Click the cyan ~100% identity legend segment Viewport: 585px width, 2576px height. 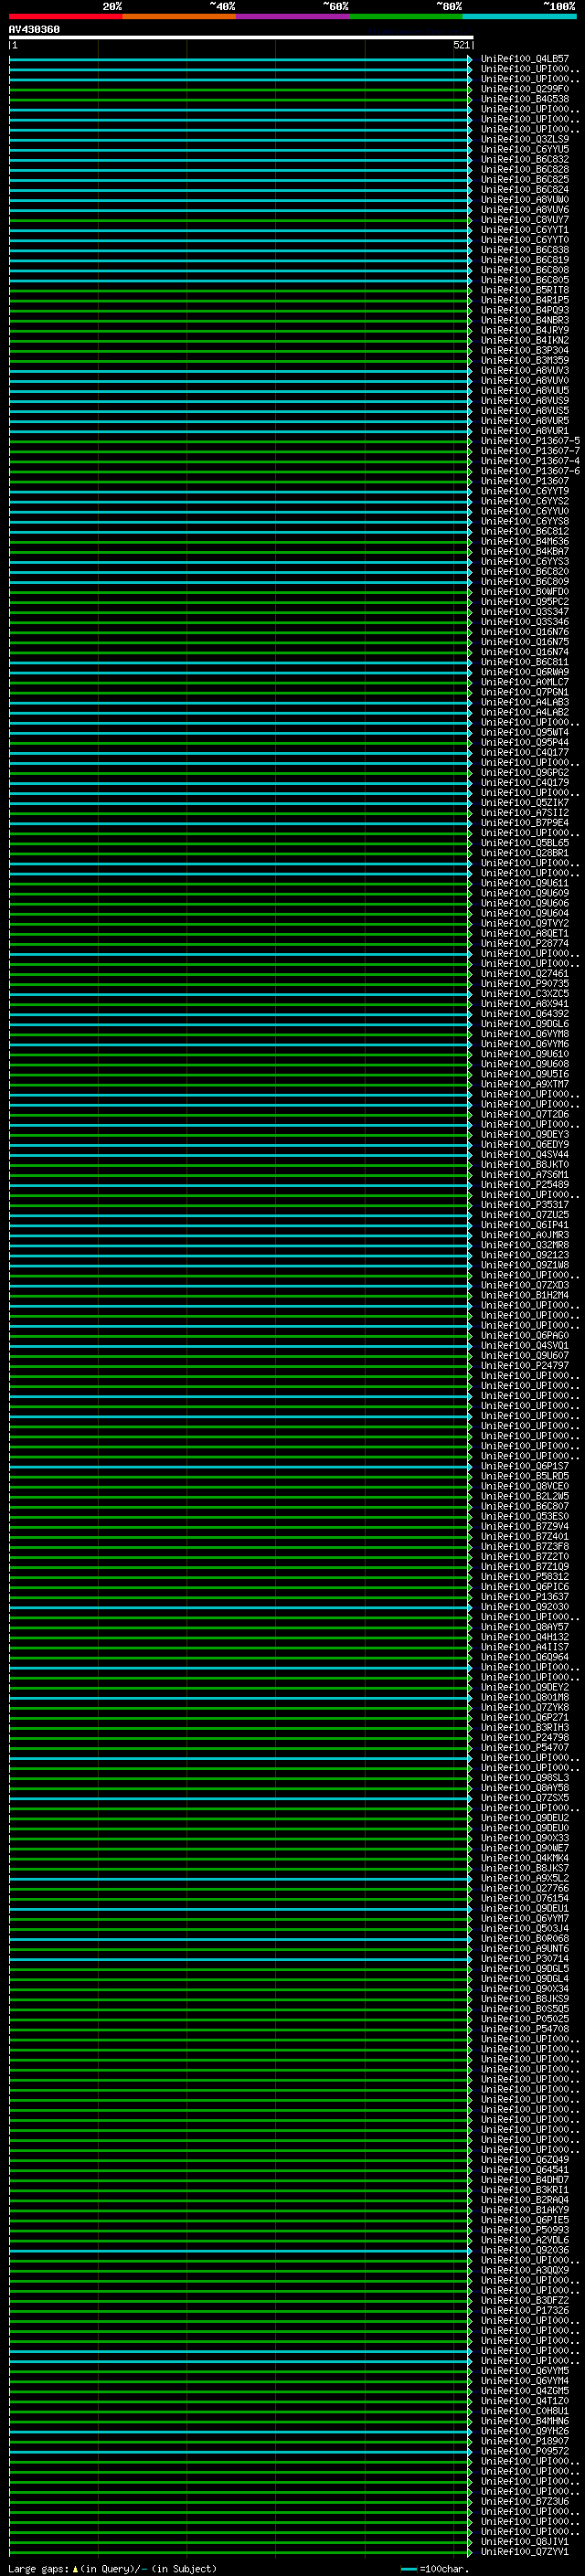520,16
